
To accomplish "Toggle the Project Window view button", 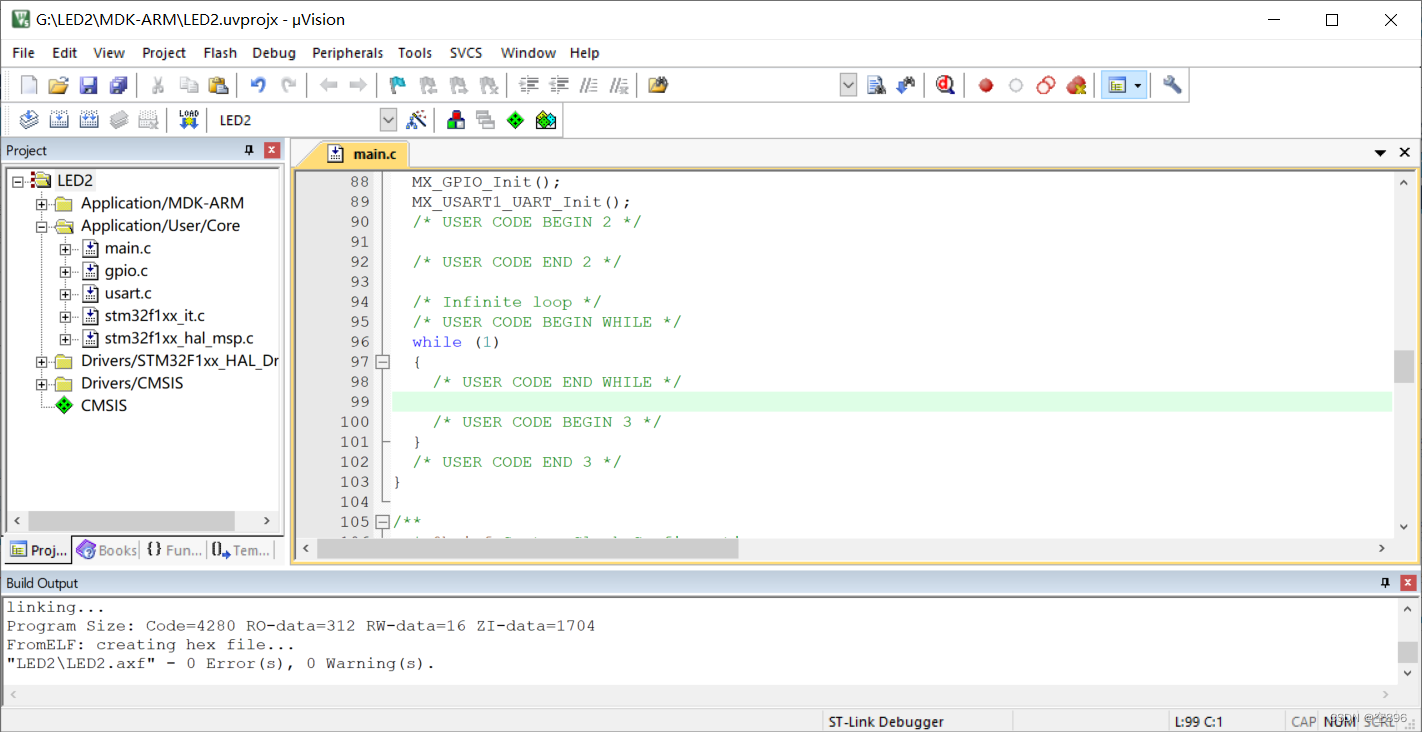I will click(x=1116, y=86).
